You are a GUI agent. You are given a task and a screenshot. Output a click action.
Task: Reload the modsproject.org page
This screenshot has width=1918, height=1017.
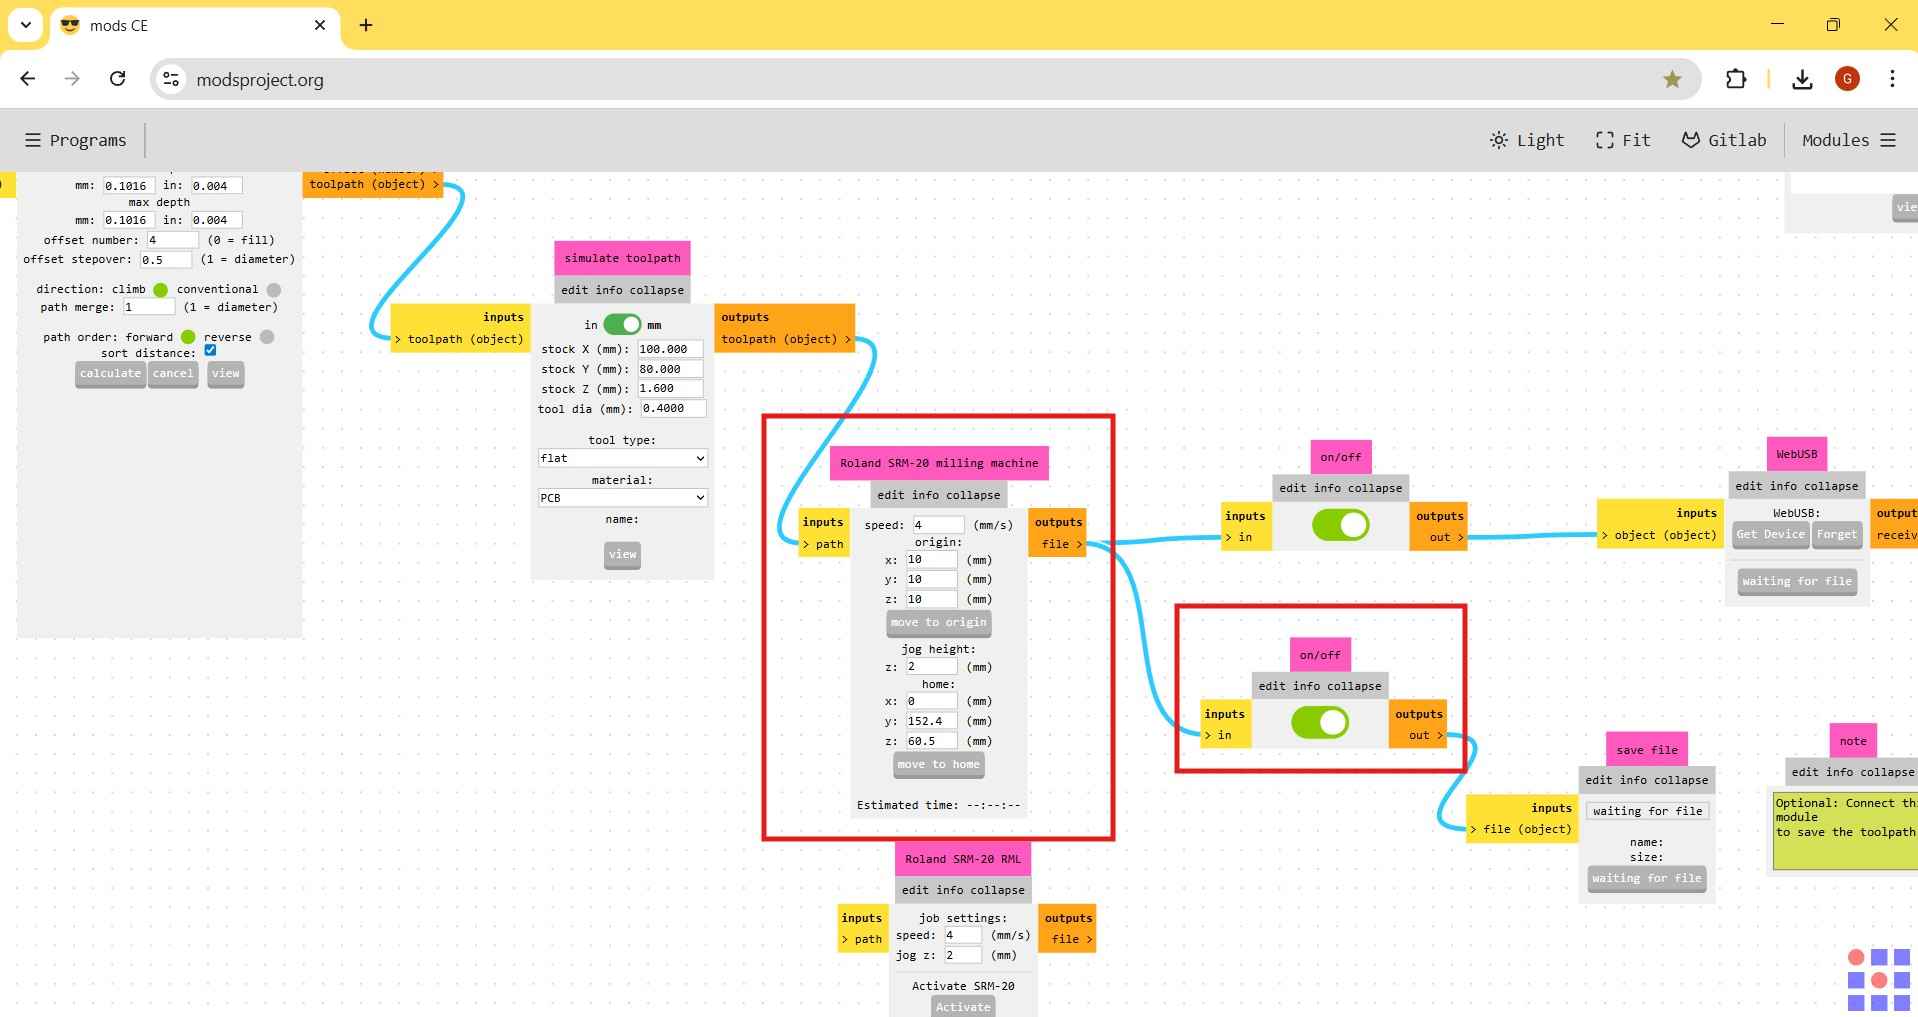[117, 79]
